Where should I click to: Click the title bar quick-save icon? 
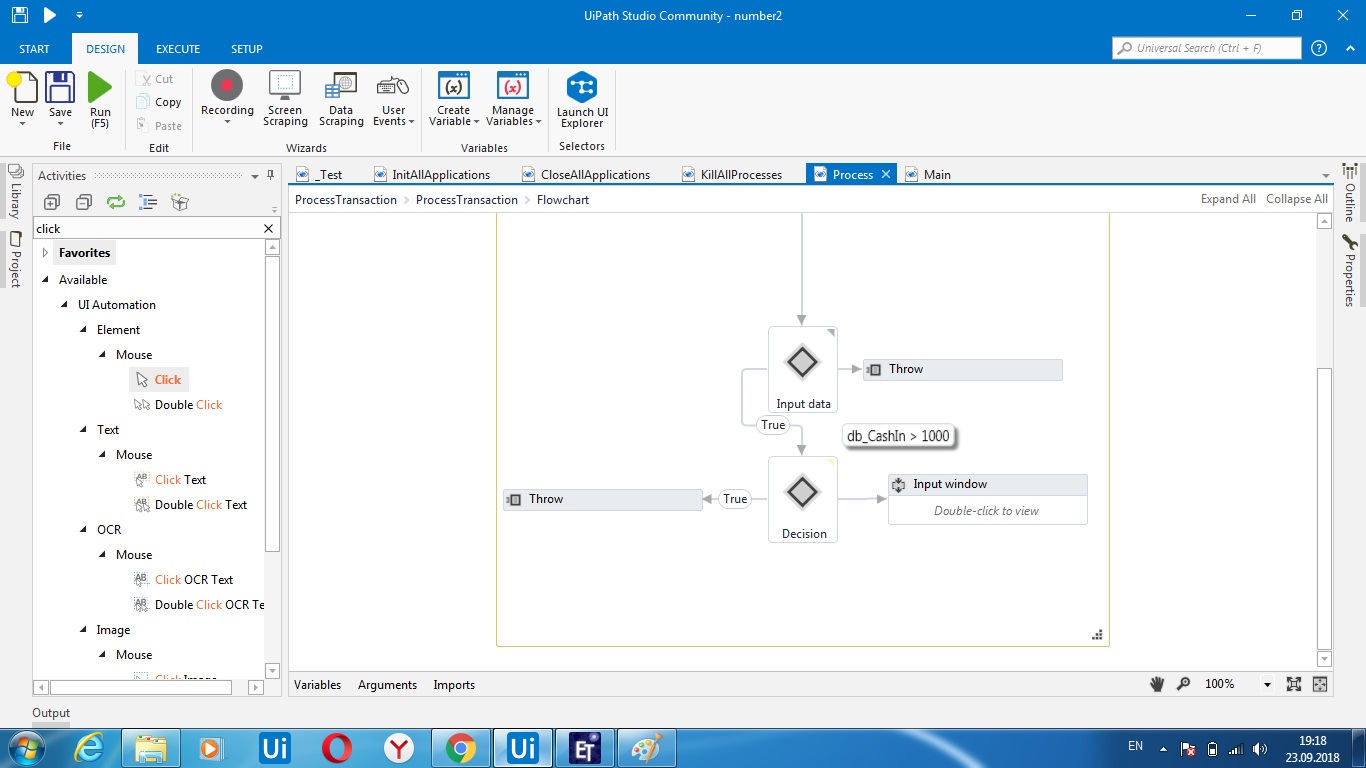(x=20, y=15)
